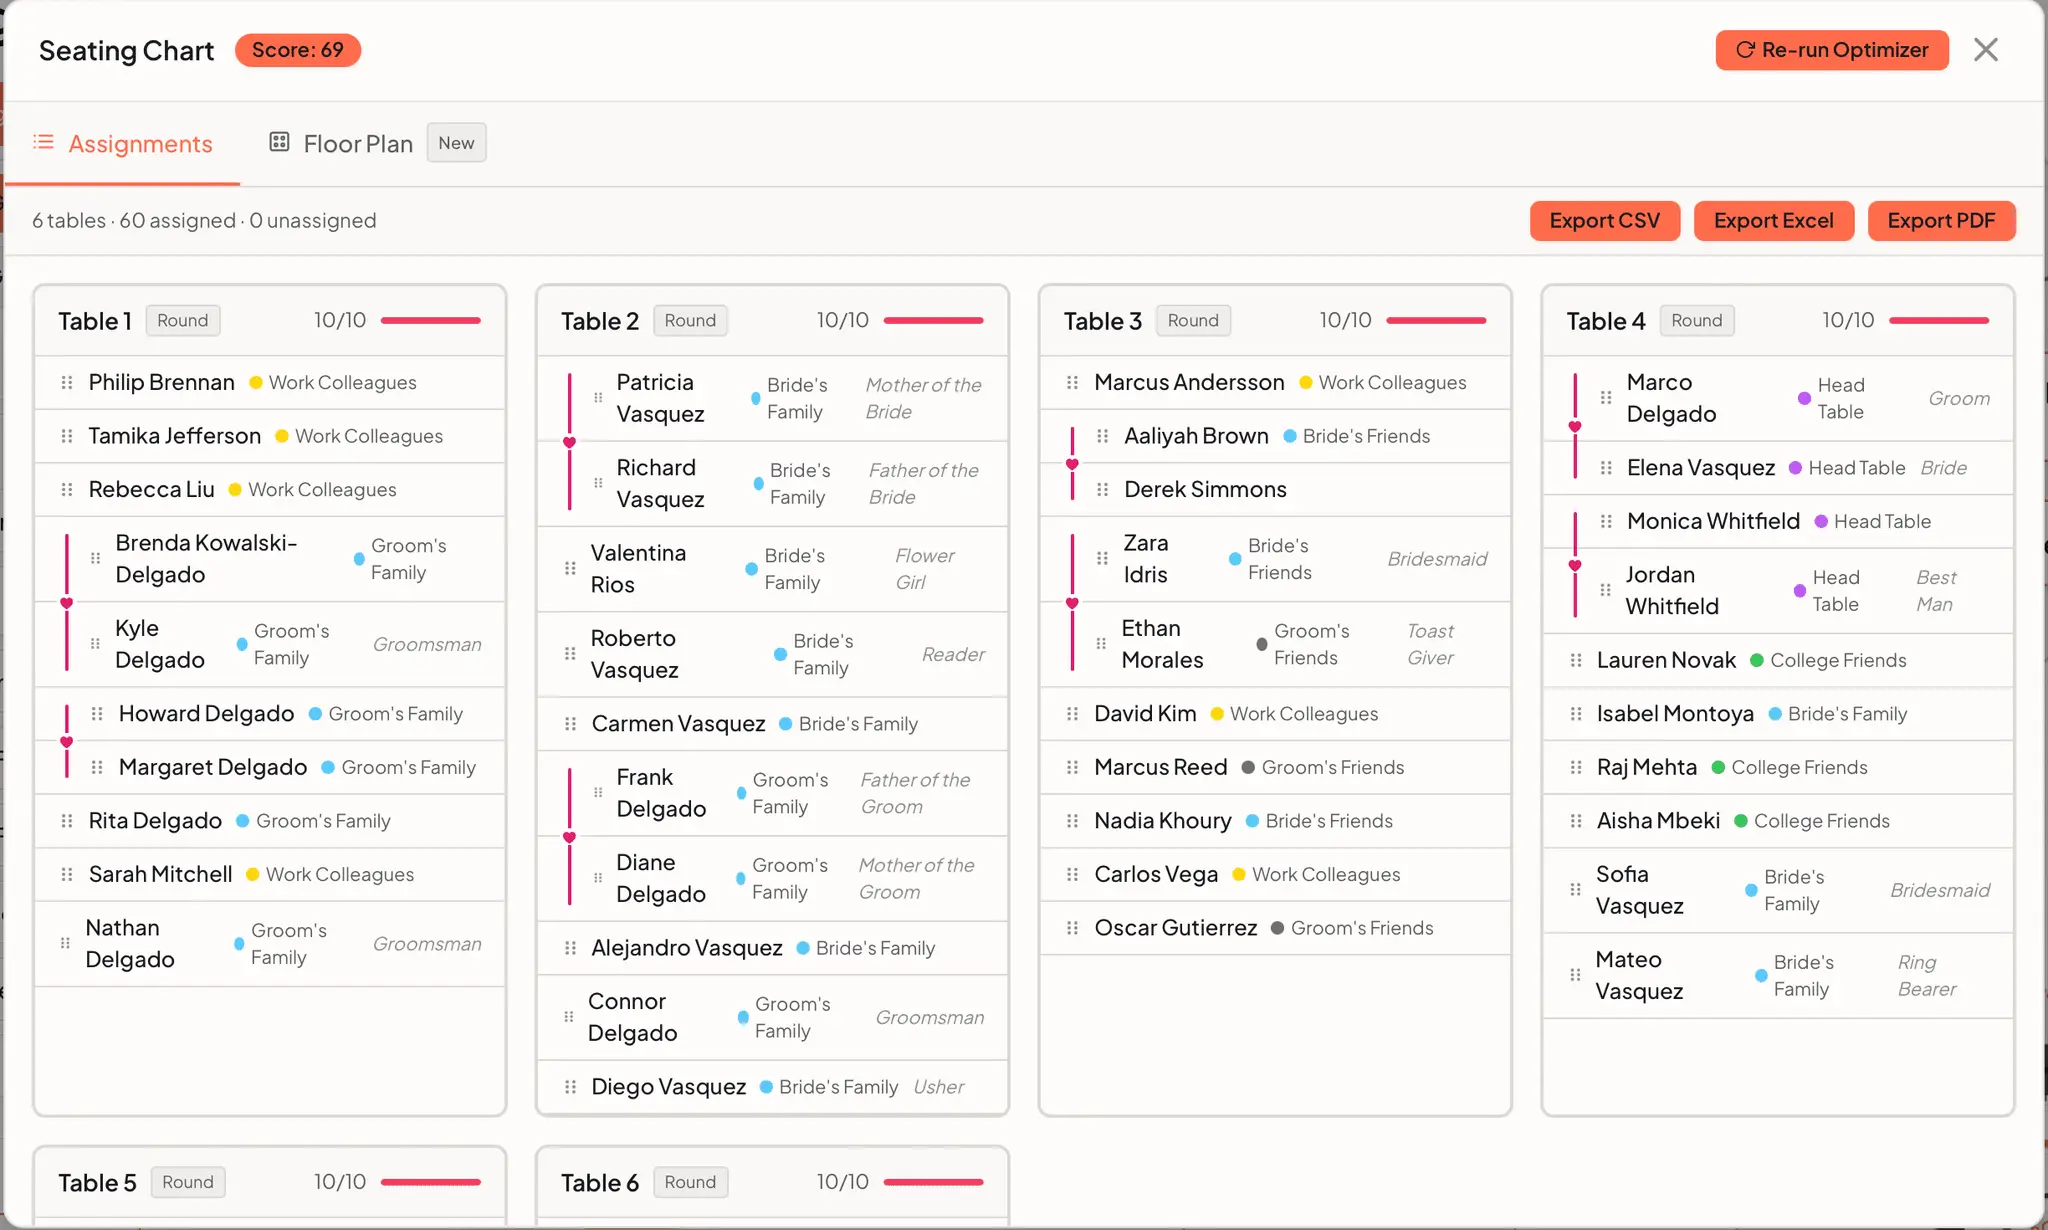Click the New badge beside Floor Plan

pos(456,143)
